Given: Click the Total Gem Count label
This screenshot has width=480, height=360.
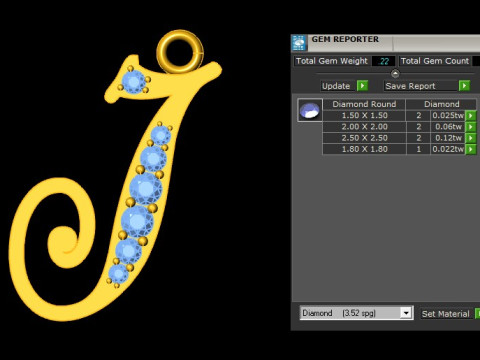Looking at the screenshot, I should [435, 61].
